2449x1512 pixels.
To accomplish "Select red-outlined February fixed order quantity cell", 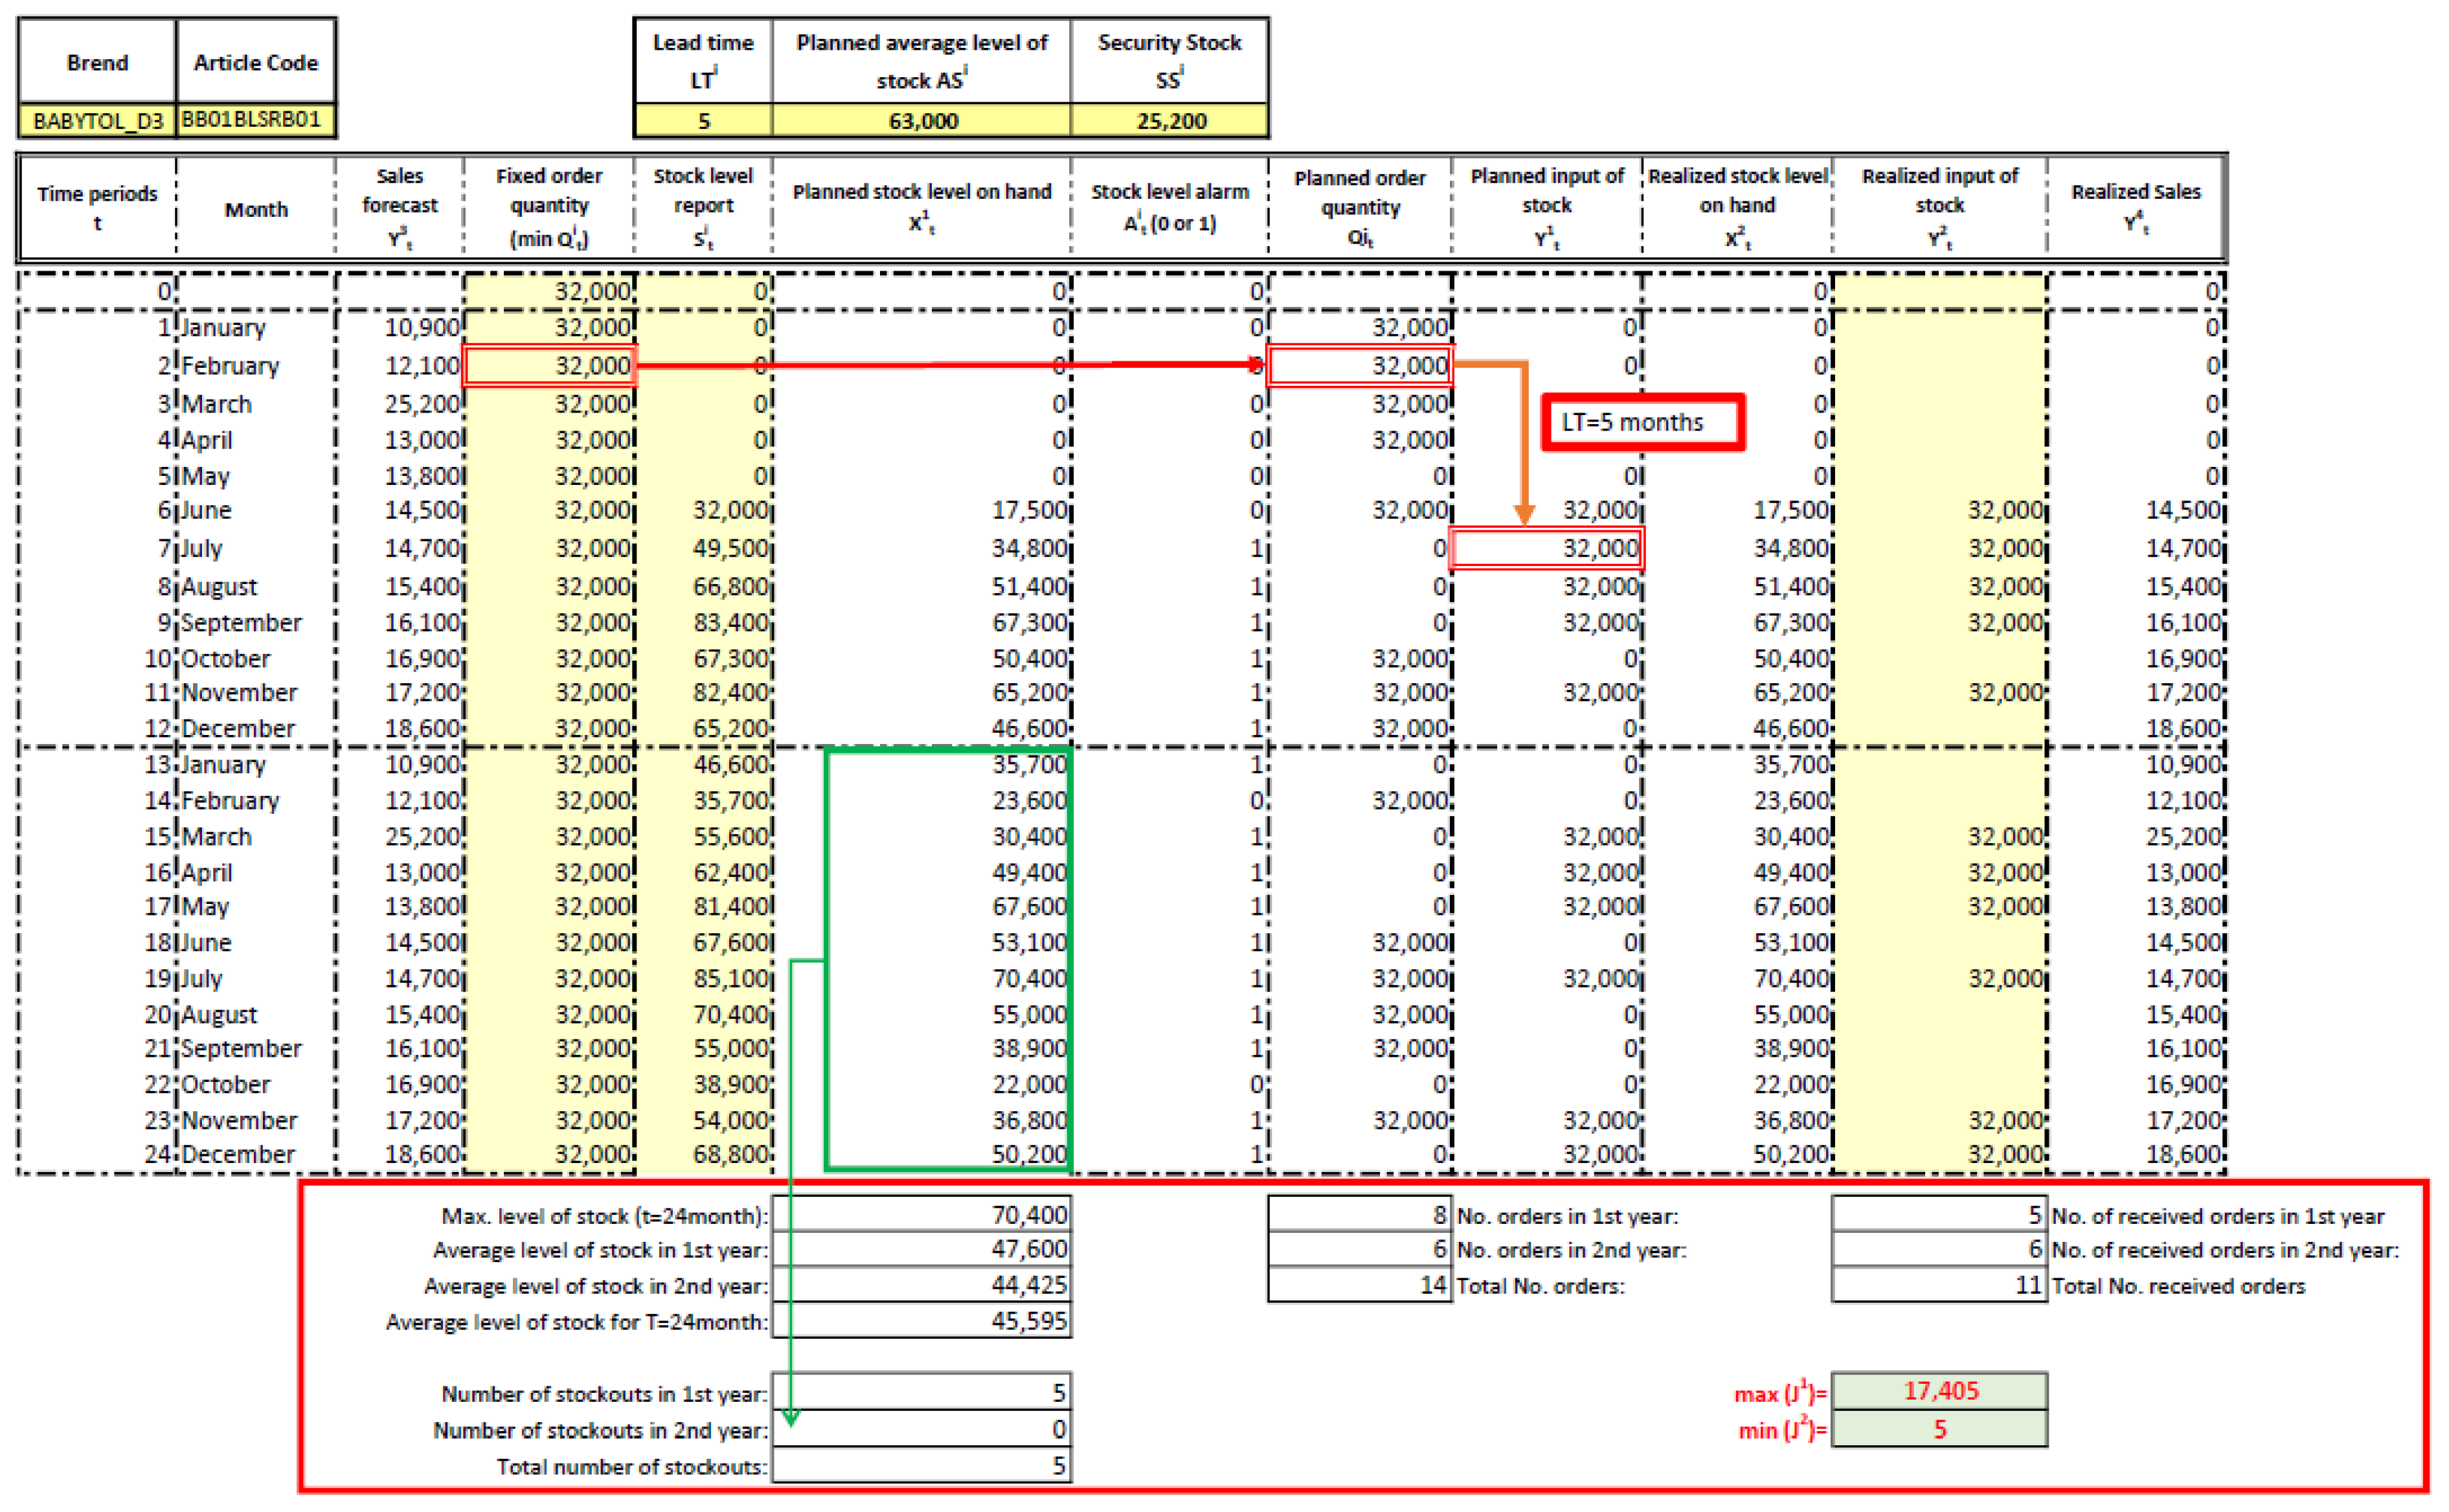I will (549, 366).
